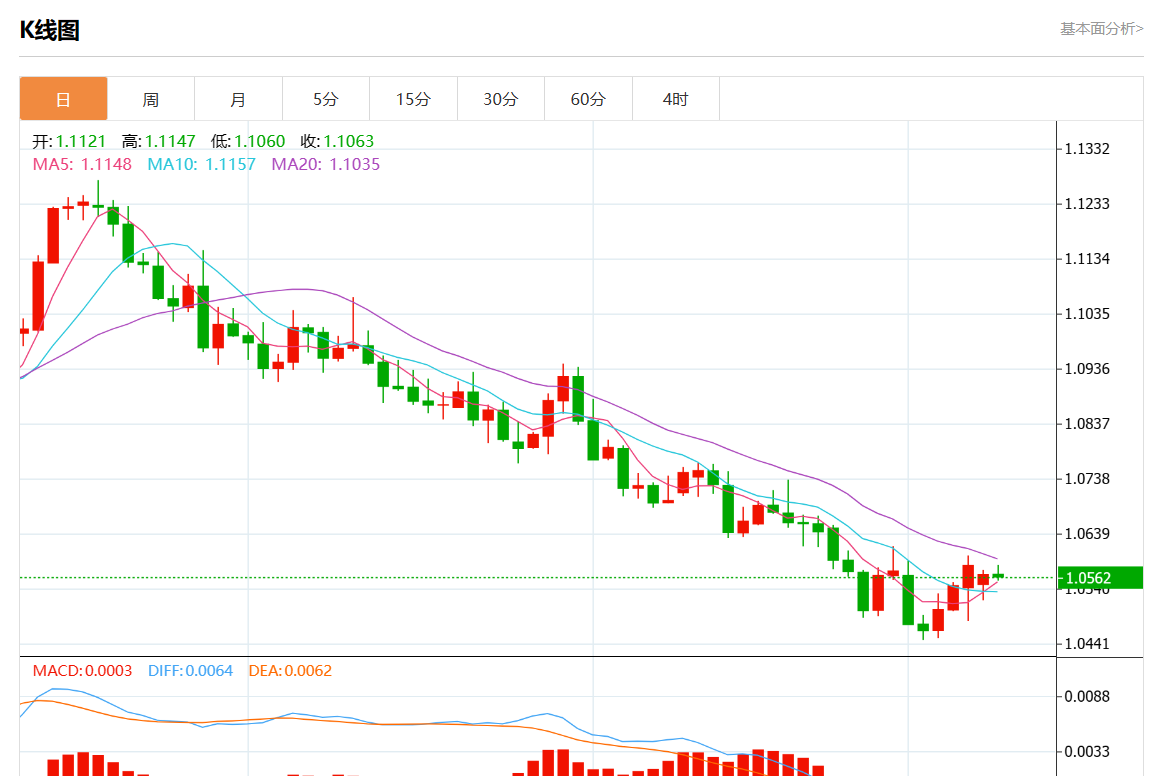Click the last green candlestick on the chart

[x=999, y=575]
